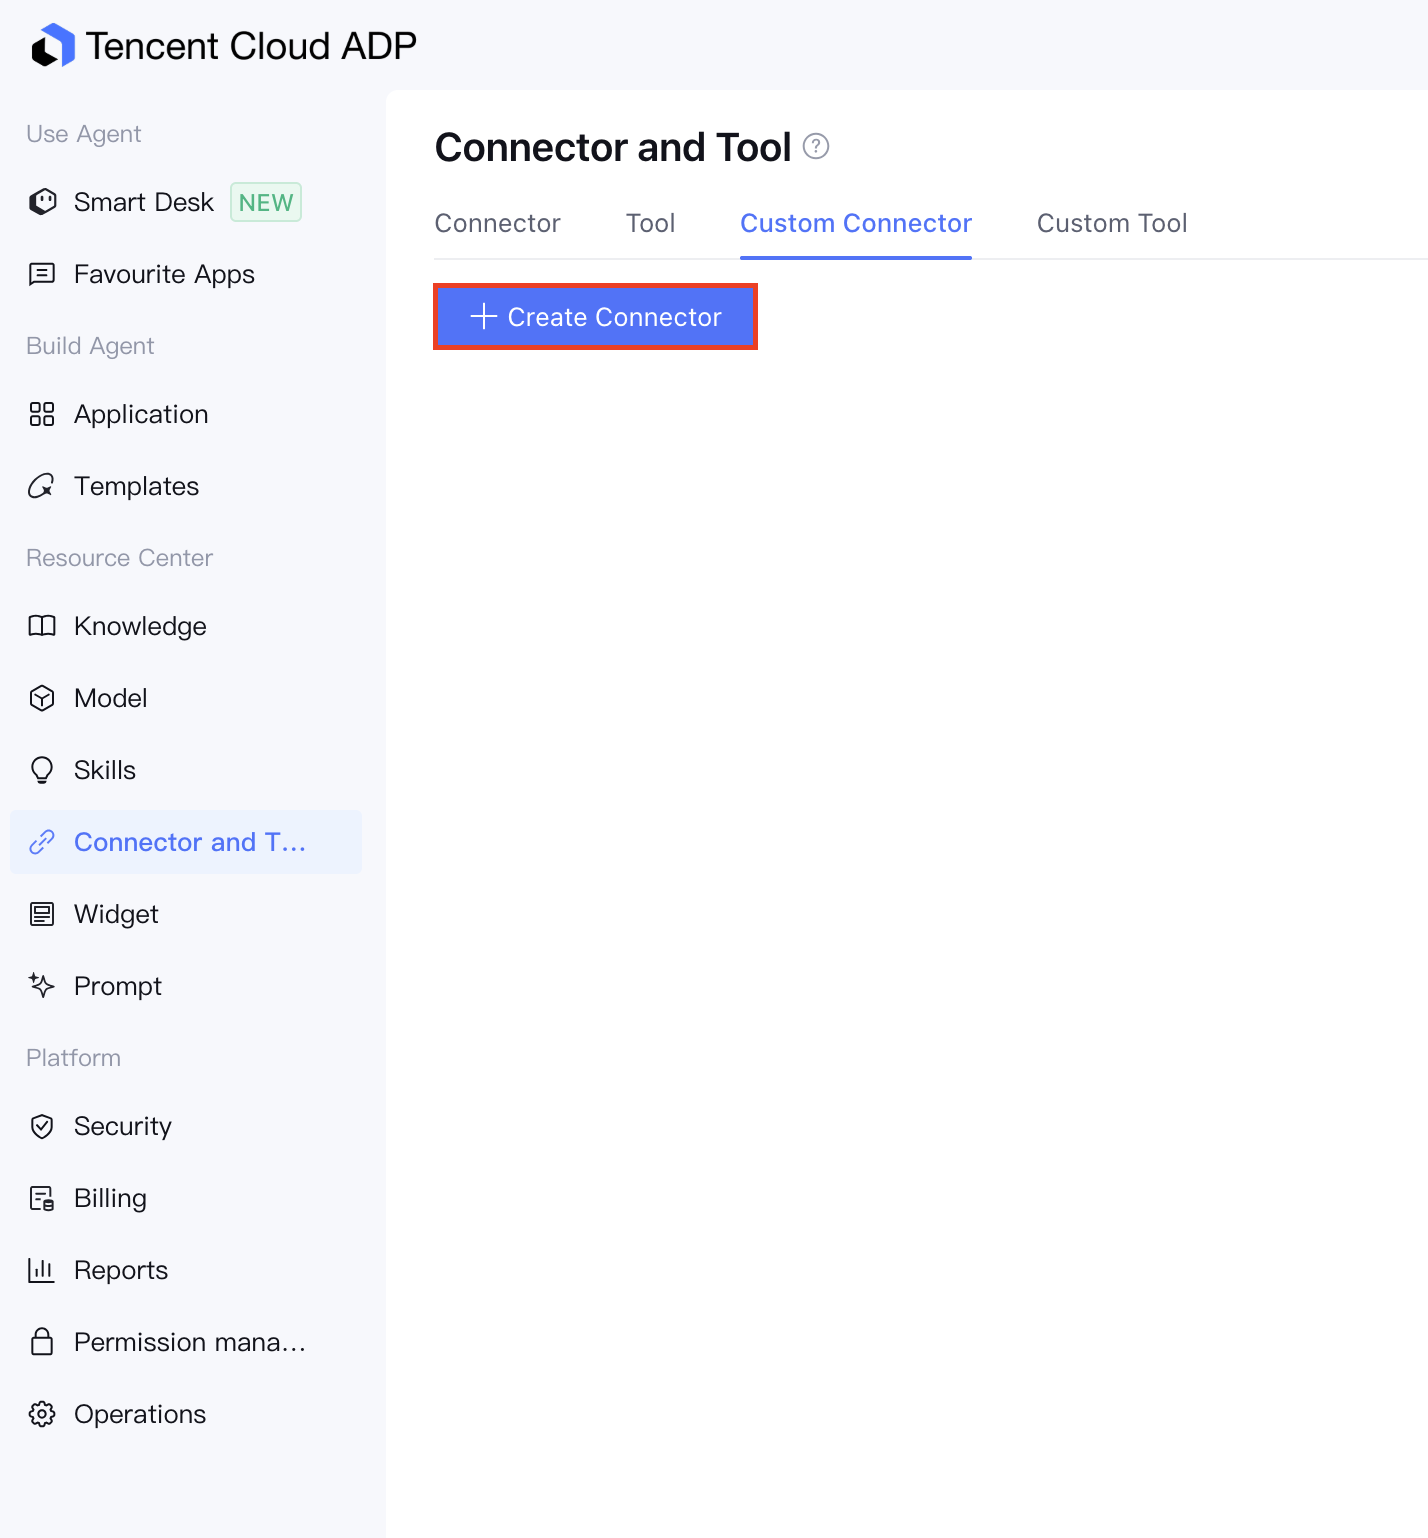Click the Tencent Cloud ADP logo icon
The height and width of the screenshot is (1538, 1428).
tap(53, 45)
